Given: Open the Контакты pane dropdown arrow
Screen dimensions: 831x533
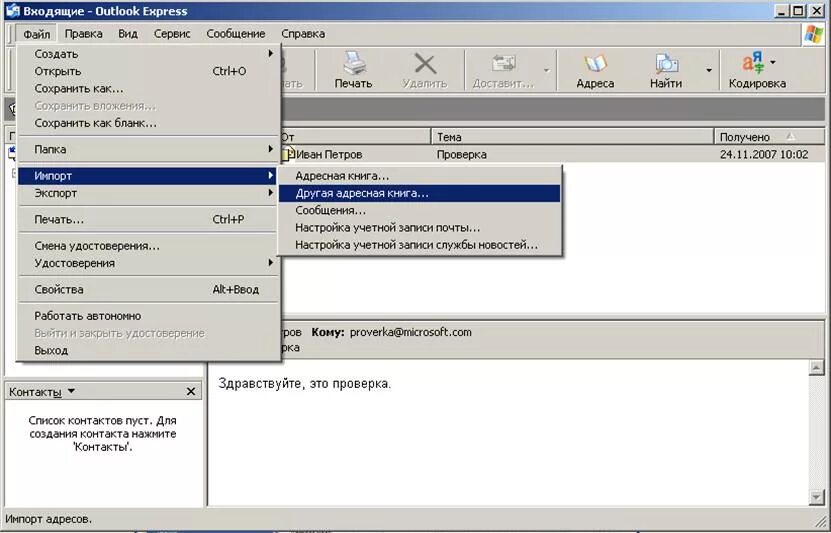Looking at the screenshot, I should click(72, 391).
